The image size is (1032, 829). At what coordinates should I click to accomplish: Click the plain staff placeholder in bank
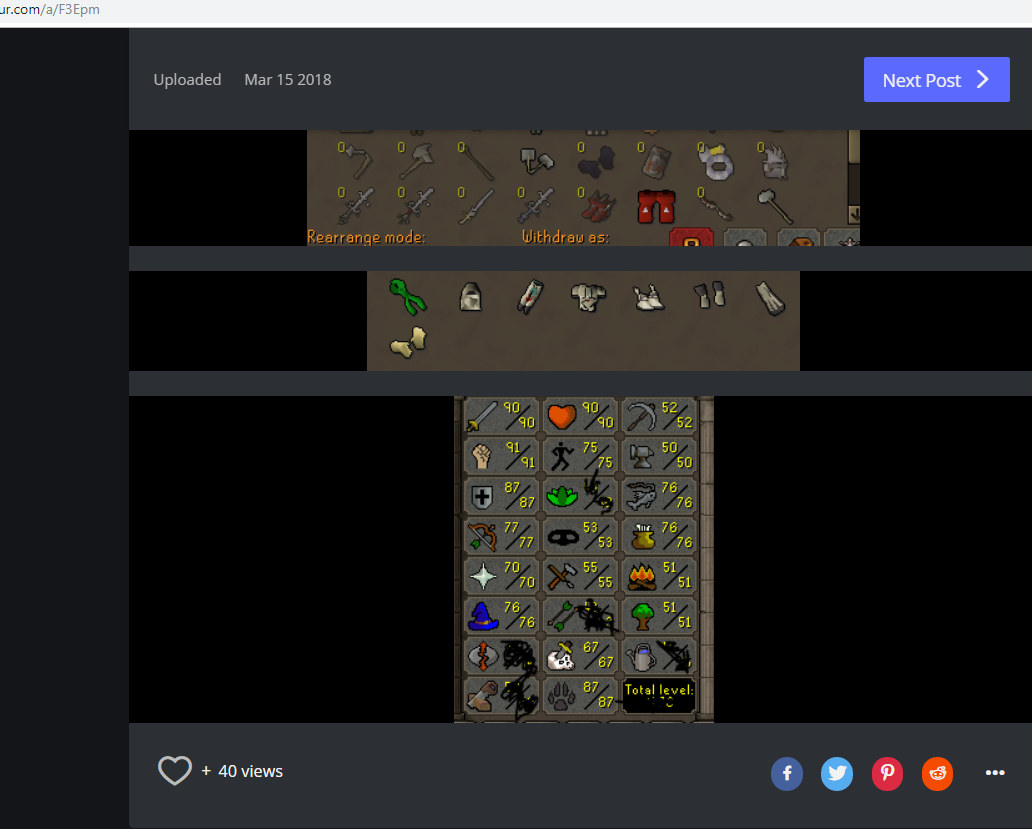click(x=478, y=163)
